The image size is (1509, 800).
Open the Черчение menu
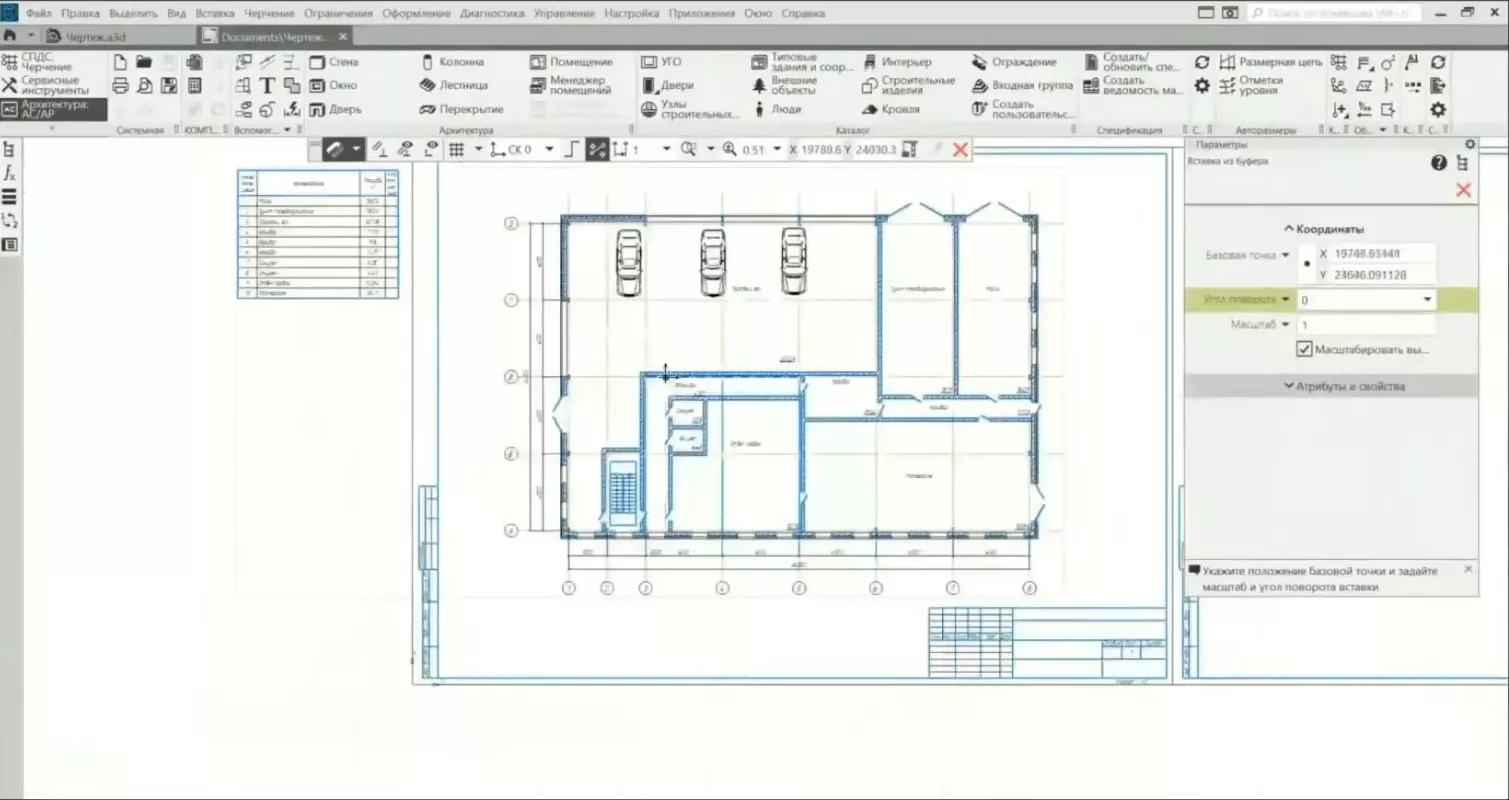click(x=268, y=14)
